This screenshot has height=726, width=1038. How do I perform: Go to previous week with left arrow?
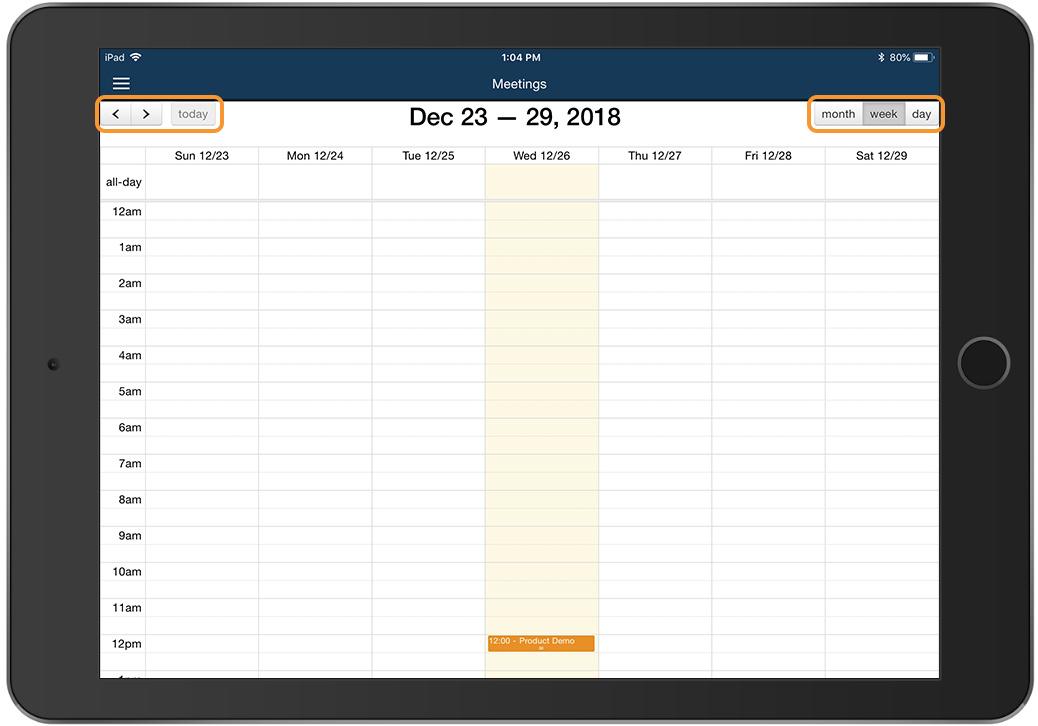[116, 114]
